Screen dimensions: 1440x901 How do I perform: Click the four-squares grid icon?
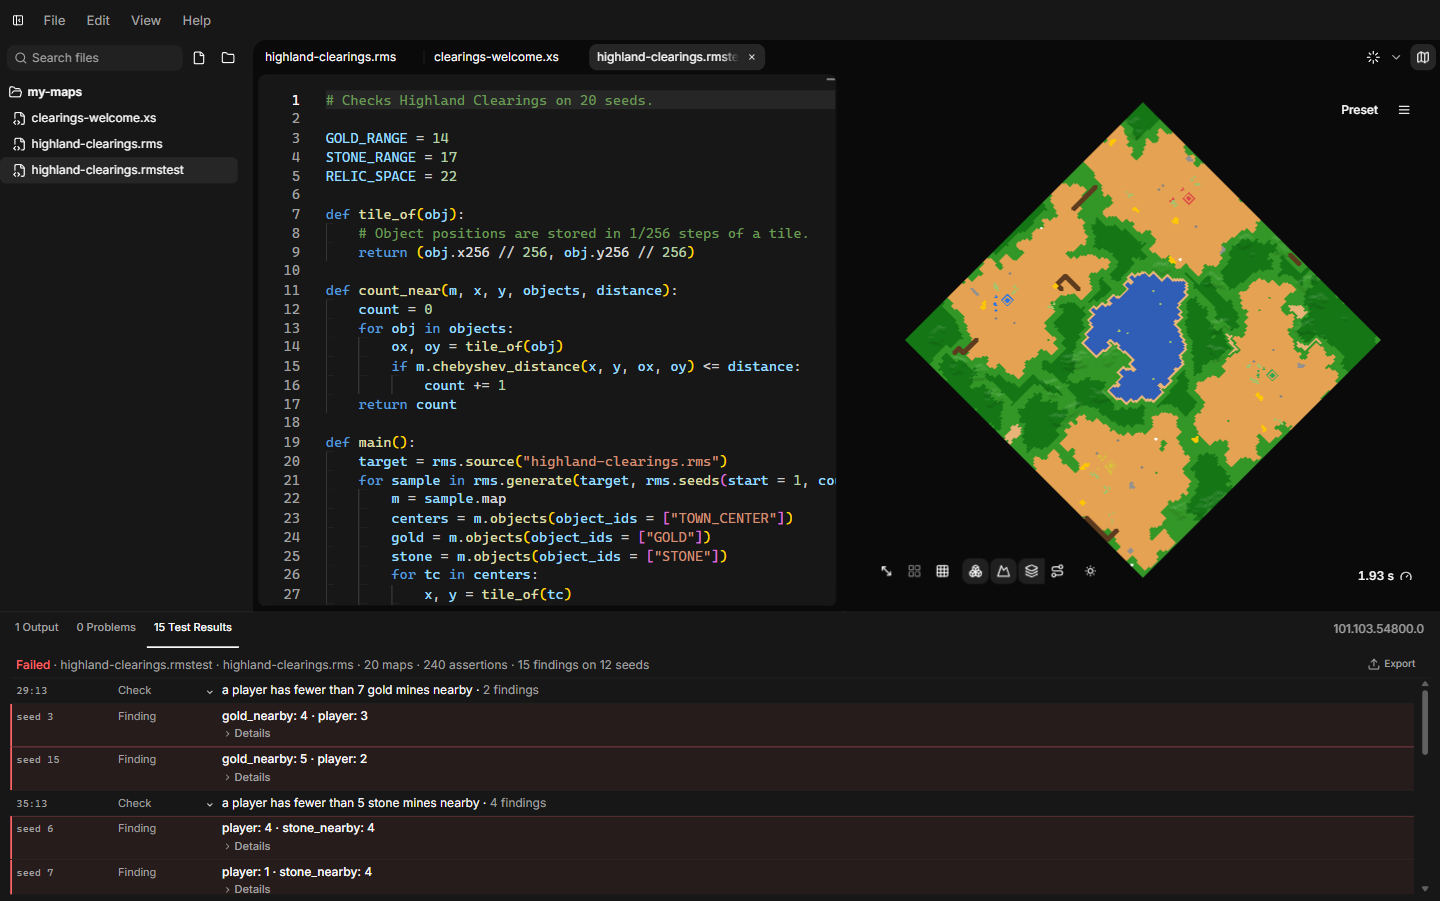click(914, 571)
